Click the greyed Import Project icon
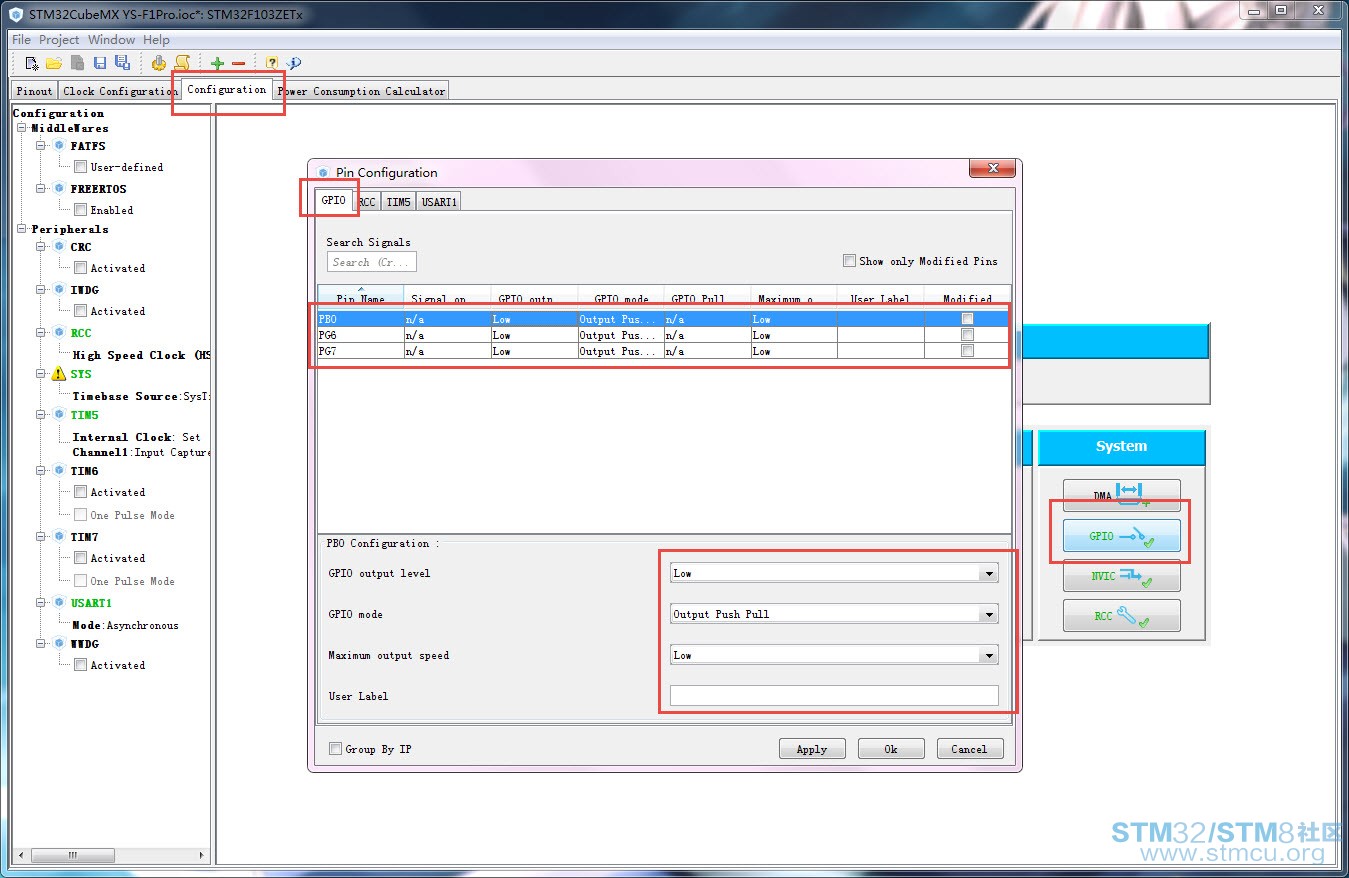 pyautogui.click(x=77, y=63)
